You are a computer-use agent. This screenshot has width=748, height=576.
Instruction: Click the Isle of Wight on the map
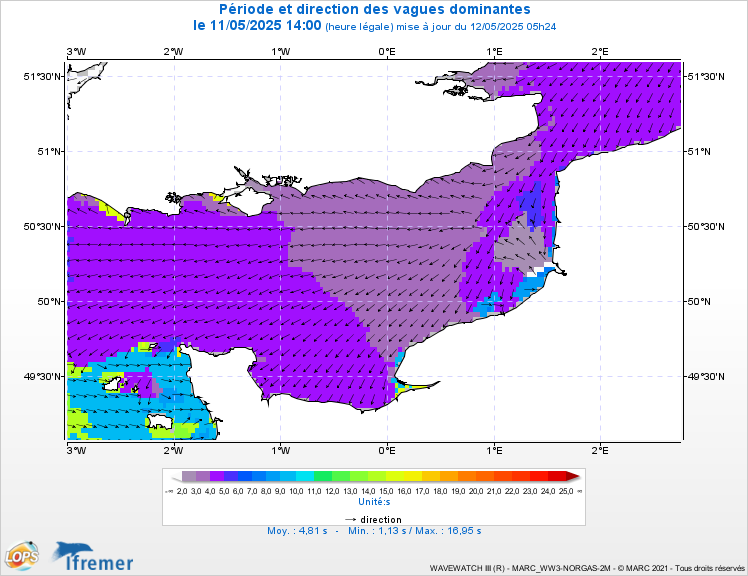coord(249,201)
